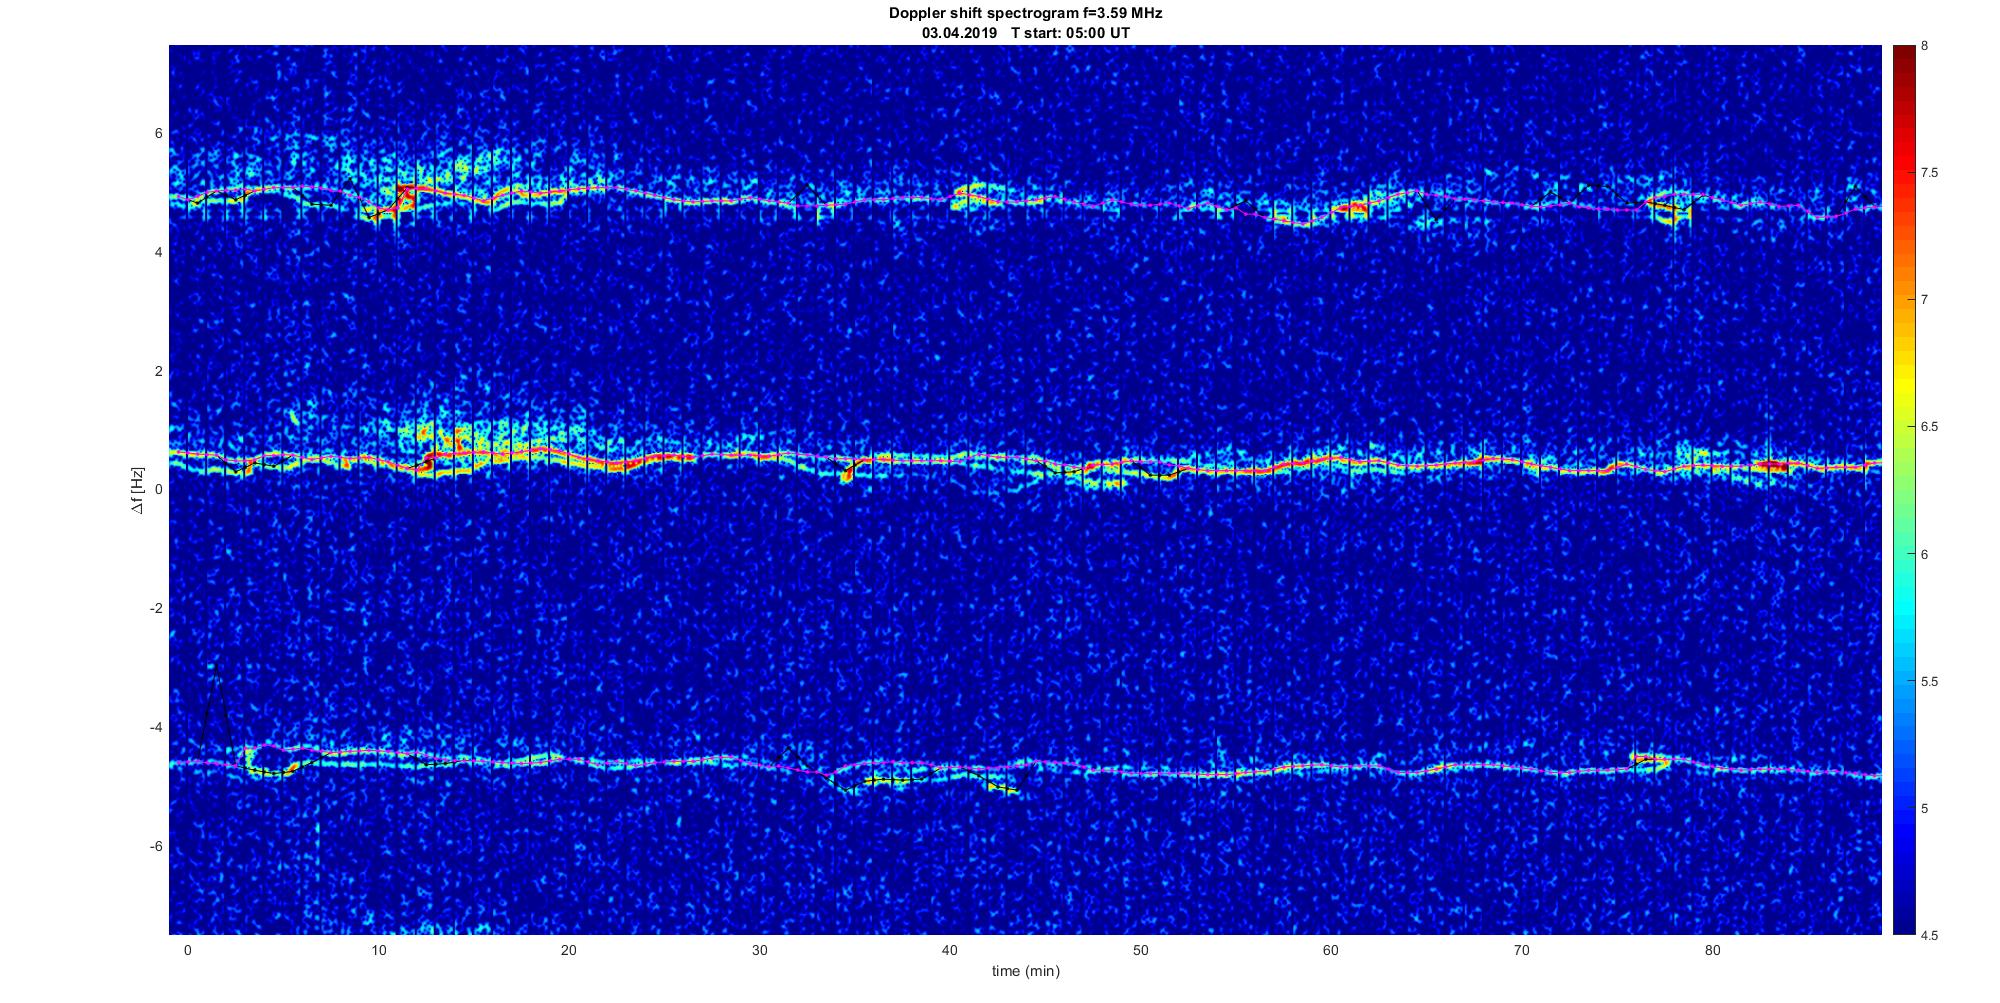
Task: Click the colorbar tick label 8
Action: pos(1925,46)
